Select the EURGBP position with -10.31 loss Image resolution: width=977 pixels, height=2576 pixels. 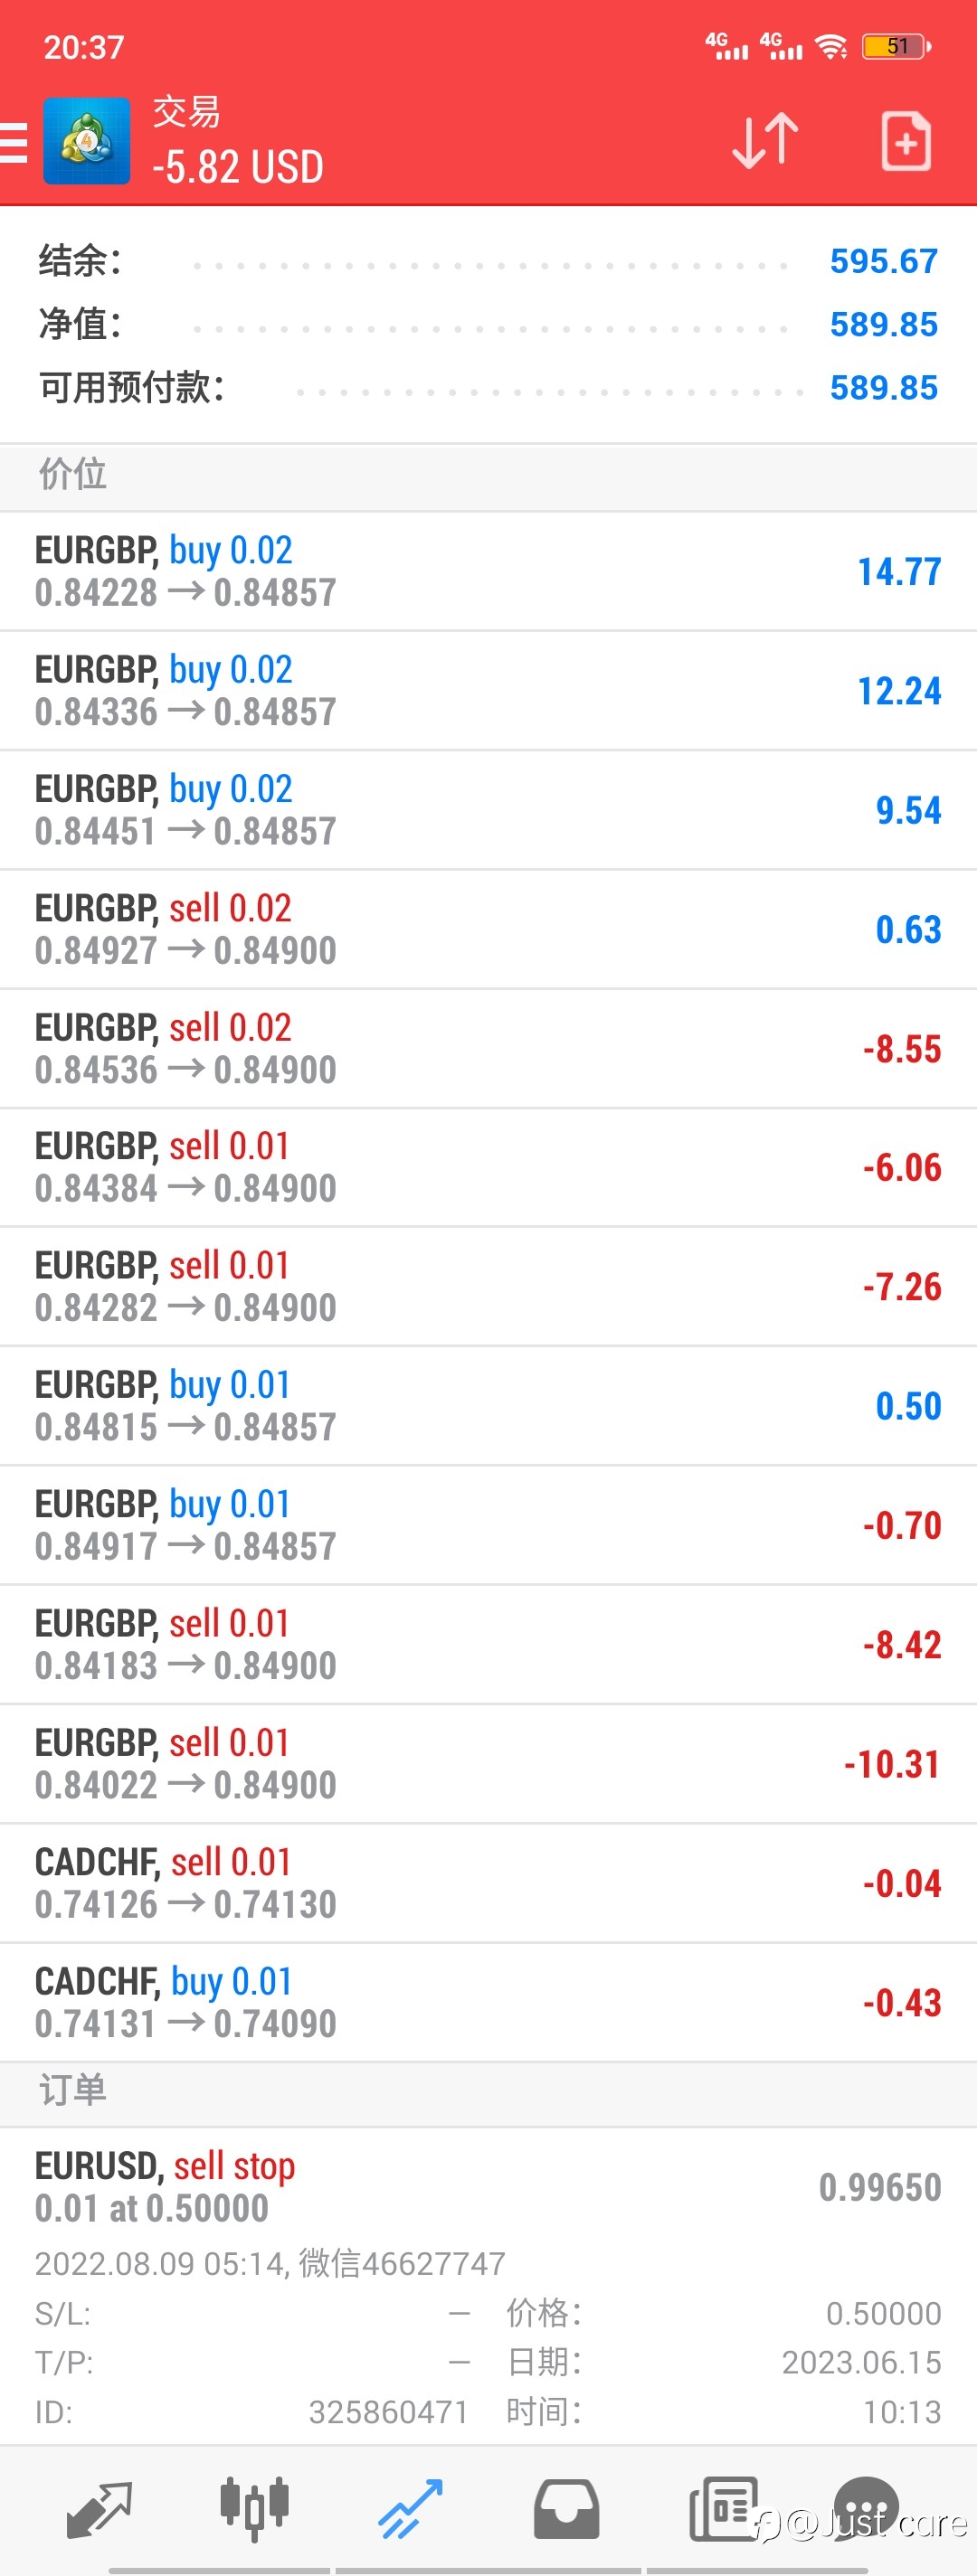pyautogui.click(x=488, y=1764)
